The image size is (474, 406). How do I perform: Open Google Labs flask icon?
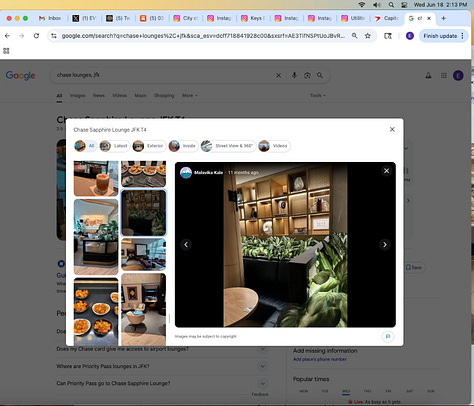(x=428, y=76)
